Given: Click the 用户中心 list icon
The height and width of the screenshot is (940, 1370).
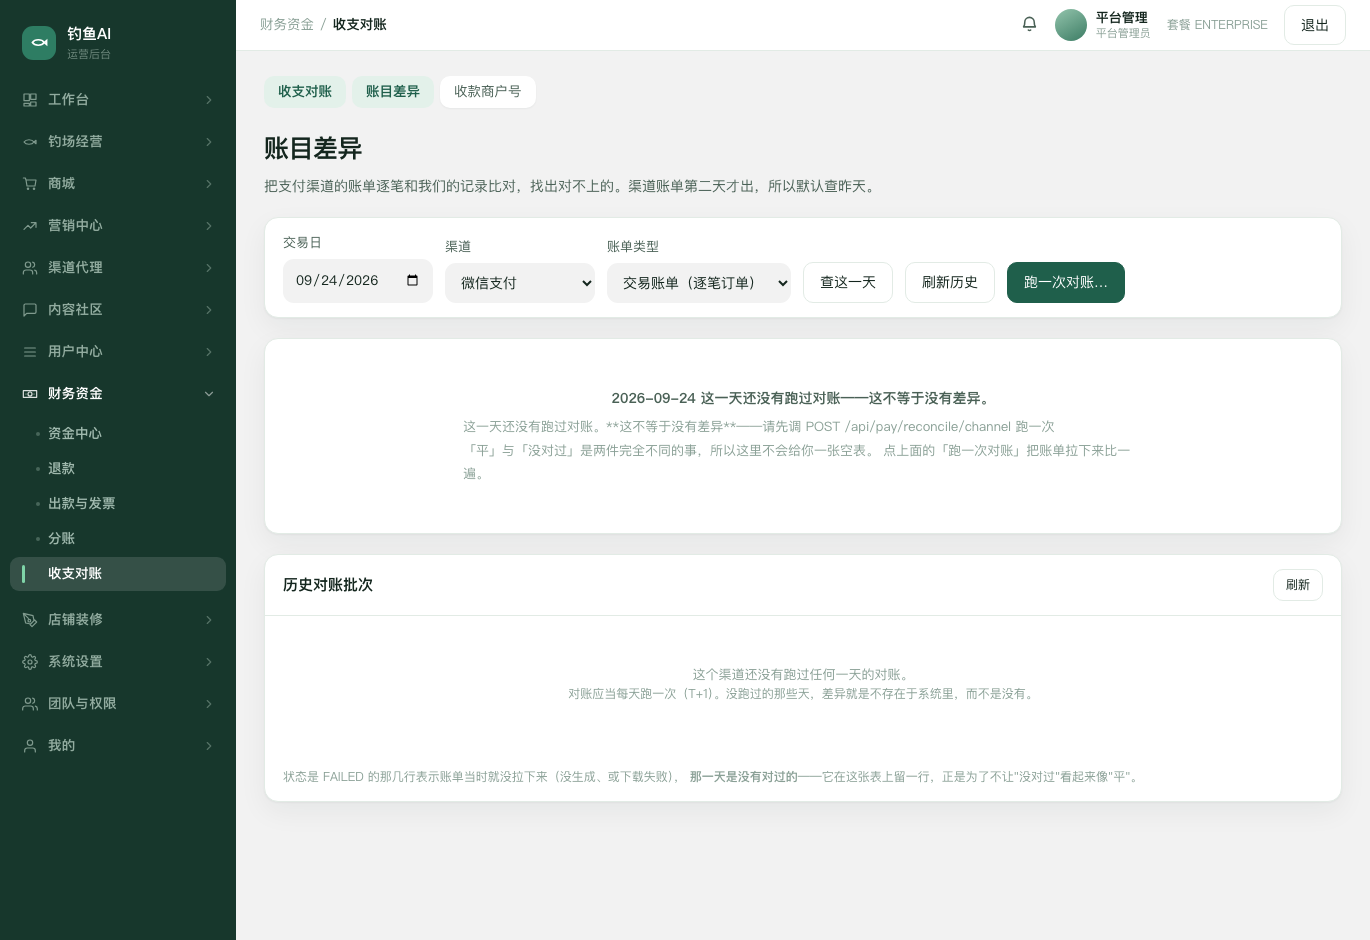Looking at the screenshot, I should [x=30, y=352].
